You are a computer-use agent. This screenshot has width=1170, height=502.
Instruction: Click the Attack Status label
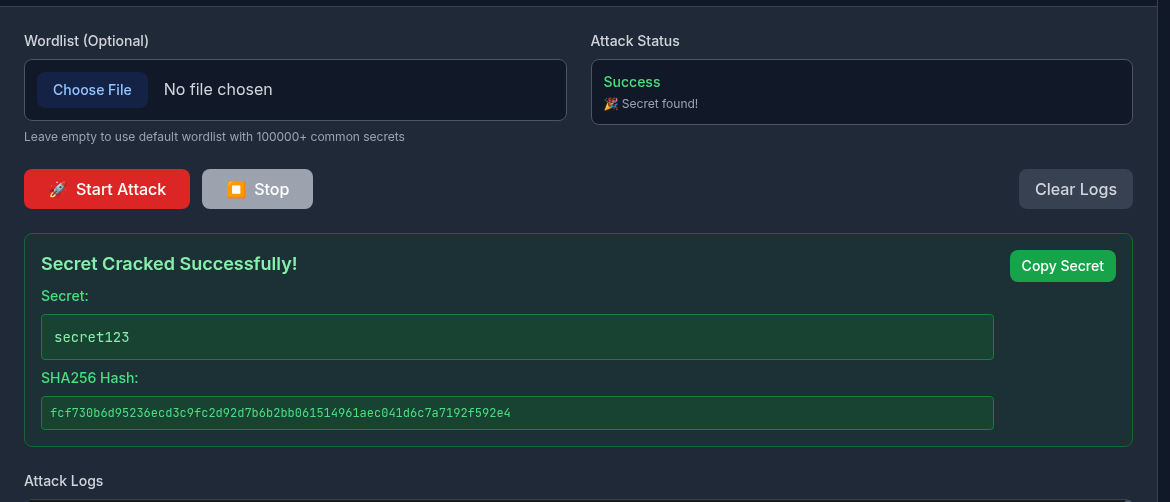[635, 41]
